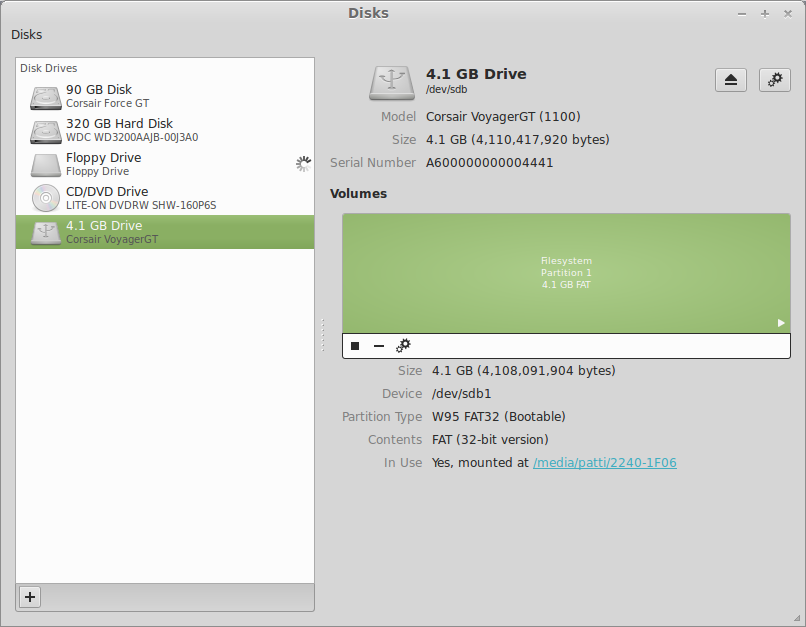Close the Disks window
806x627 pixels.
[x=787, y=14]
